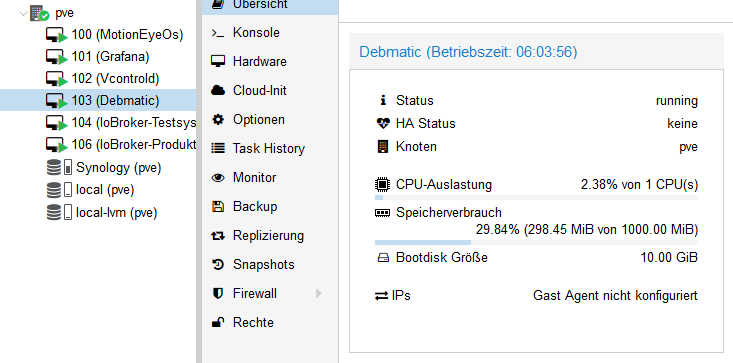Click the database icon of local (pve)
This screenshot has height=363, width=733.
pyautogui.click(x=54, y=190)
